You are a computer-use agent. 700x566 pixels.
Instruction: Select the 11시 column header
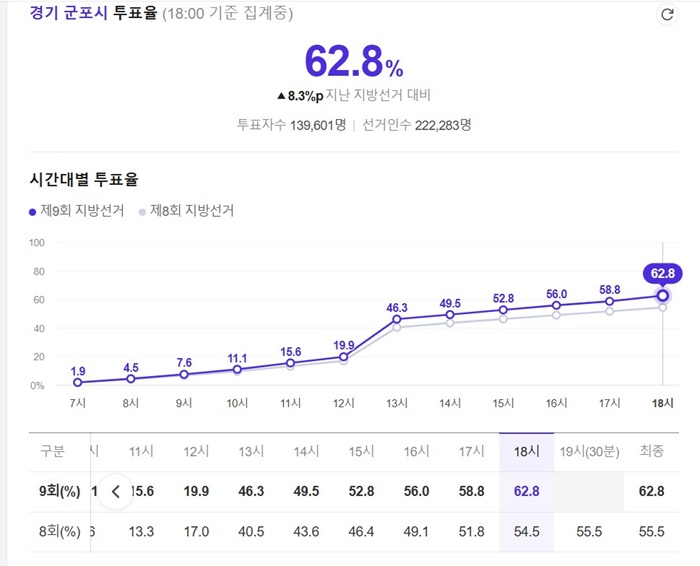pos(141,452)
